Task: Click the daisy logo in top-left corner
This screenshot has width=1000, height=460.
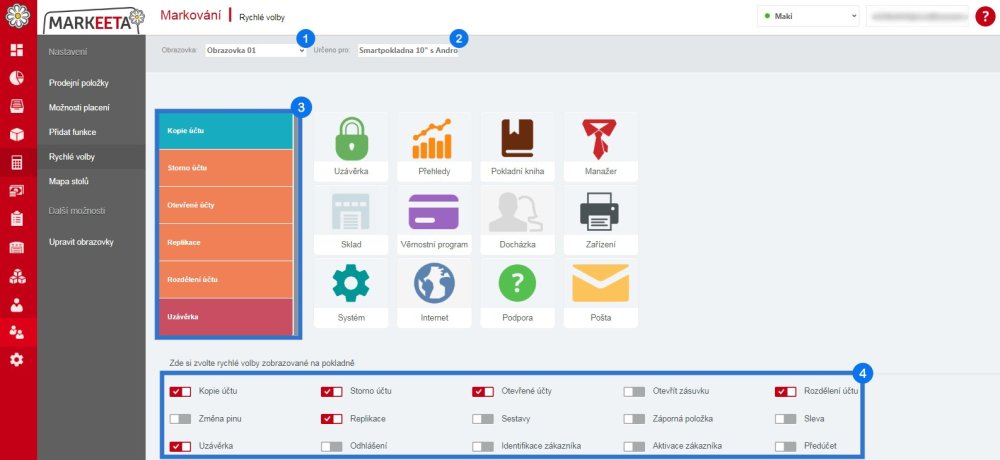Action: (18, 16)
